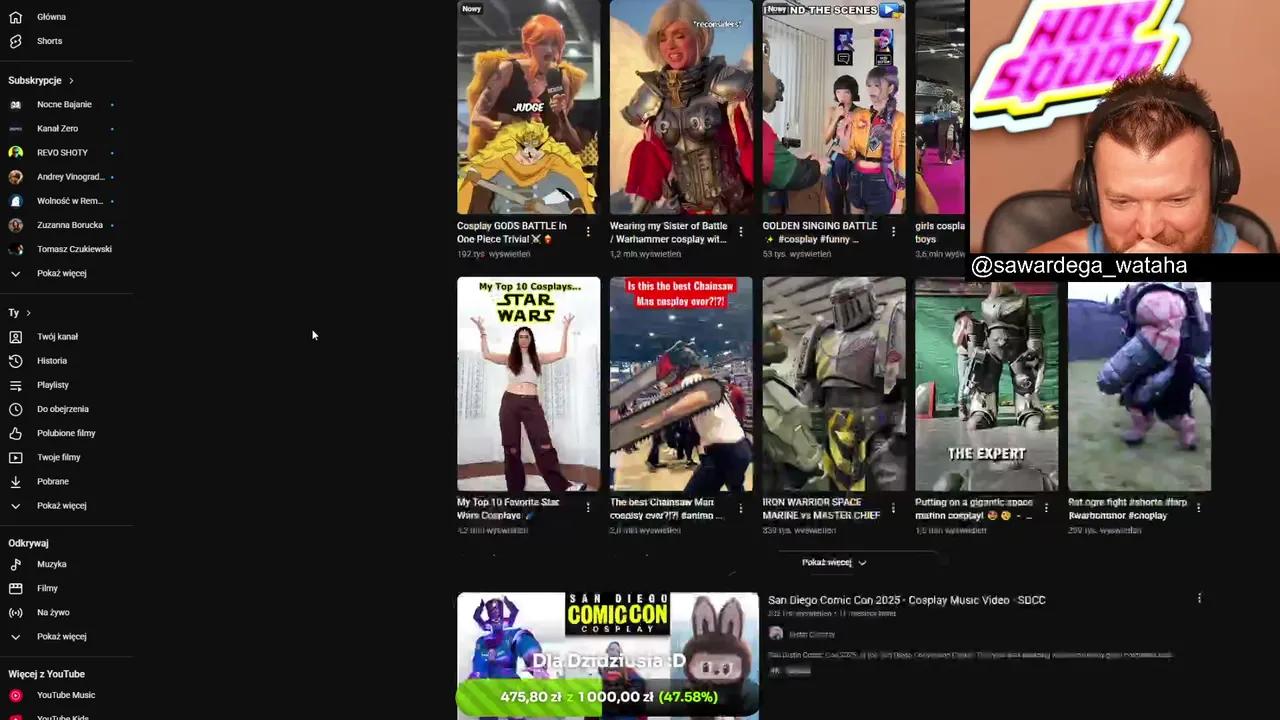
Task: Open Tomasz Czukiewski channel avatar
Action: pyautogui.click(x=15, y=249)
